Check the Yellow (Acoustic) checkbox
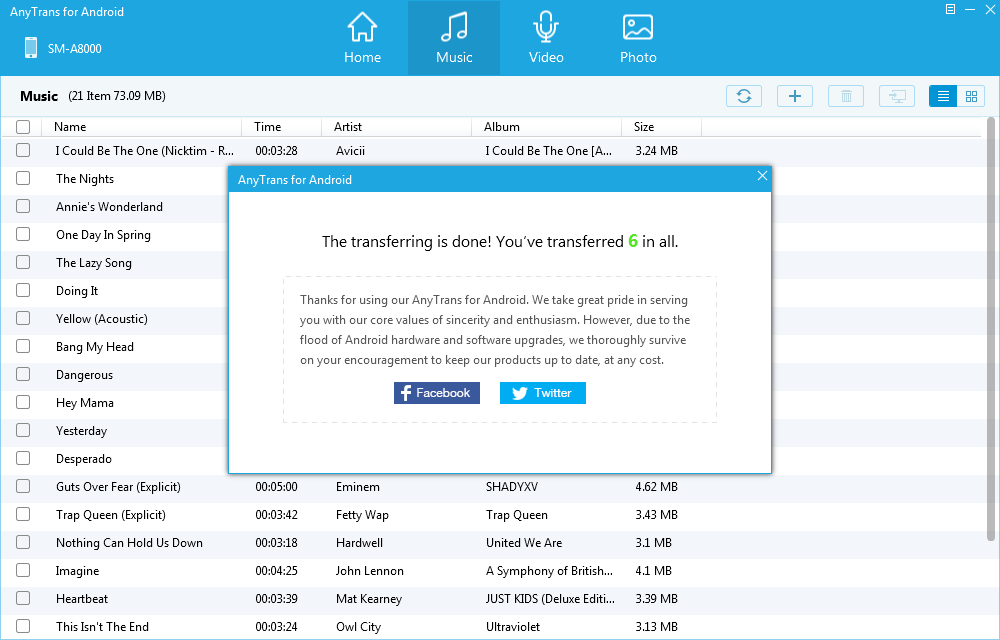1000x640 pixels. click(x=23, y=319)
